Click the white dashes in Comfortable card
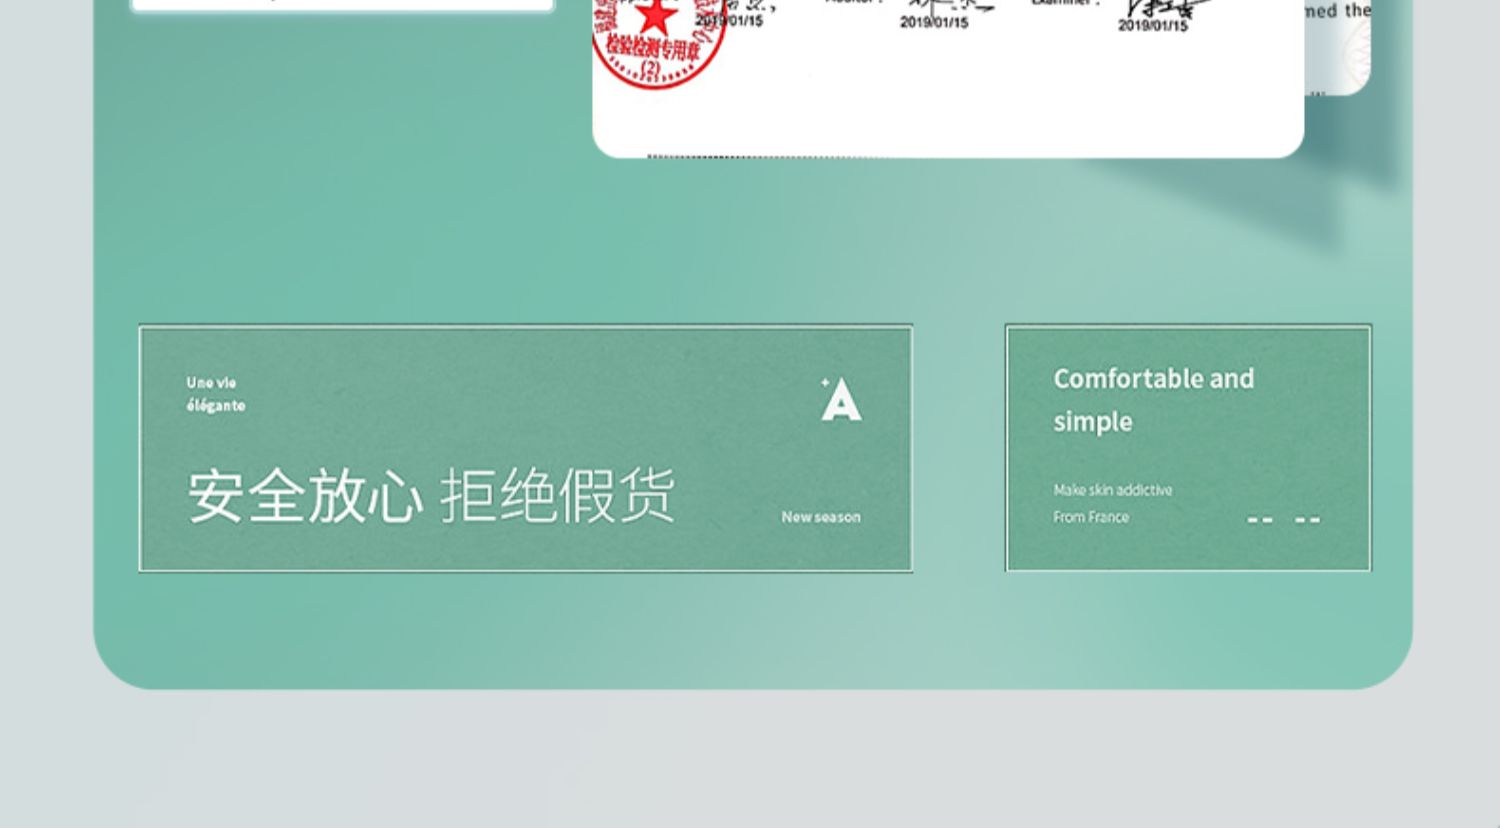 pyautogui.click(x=1283, y=520)
